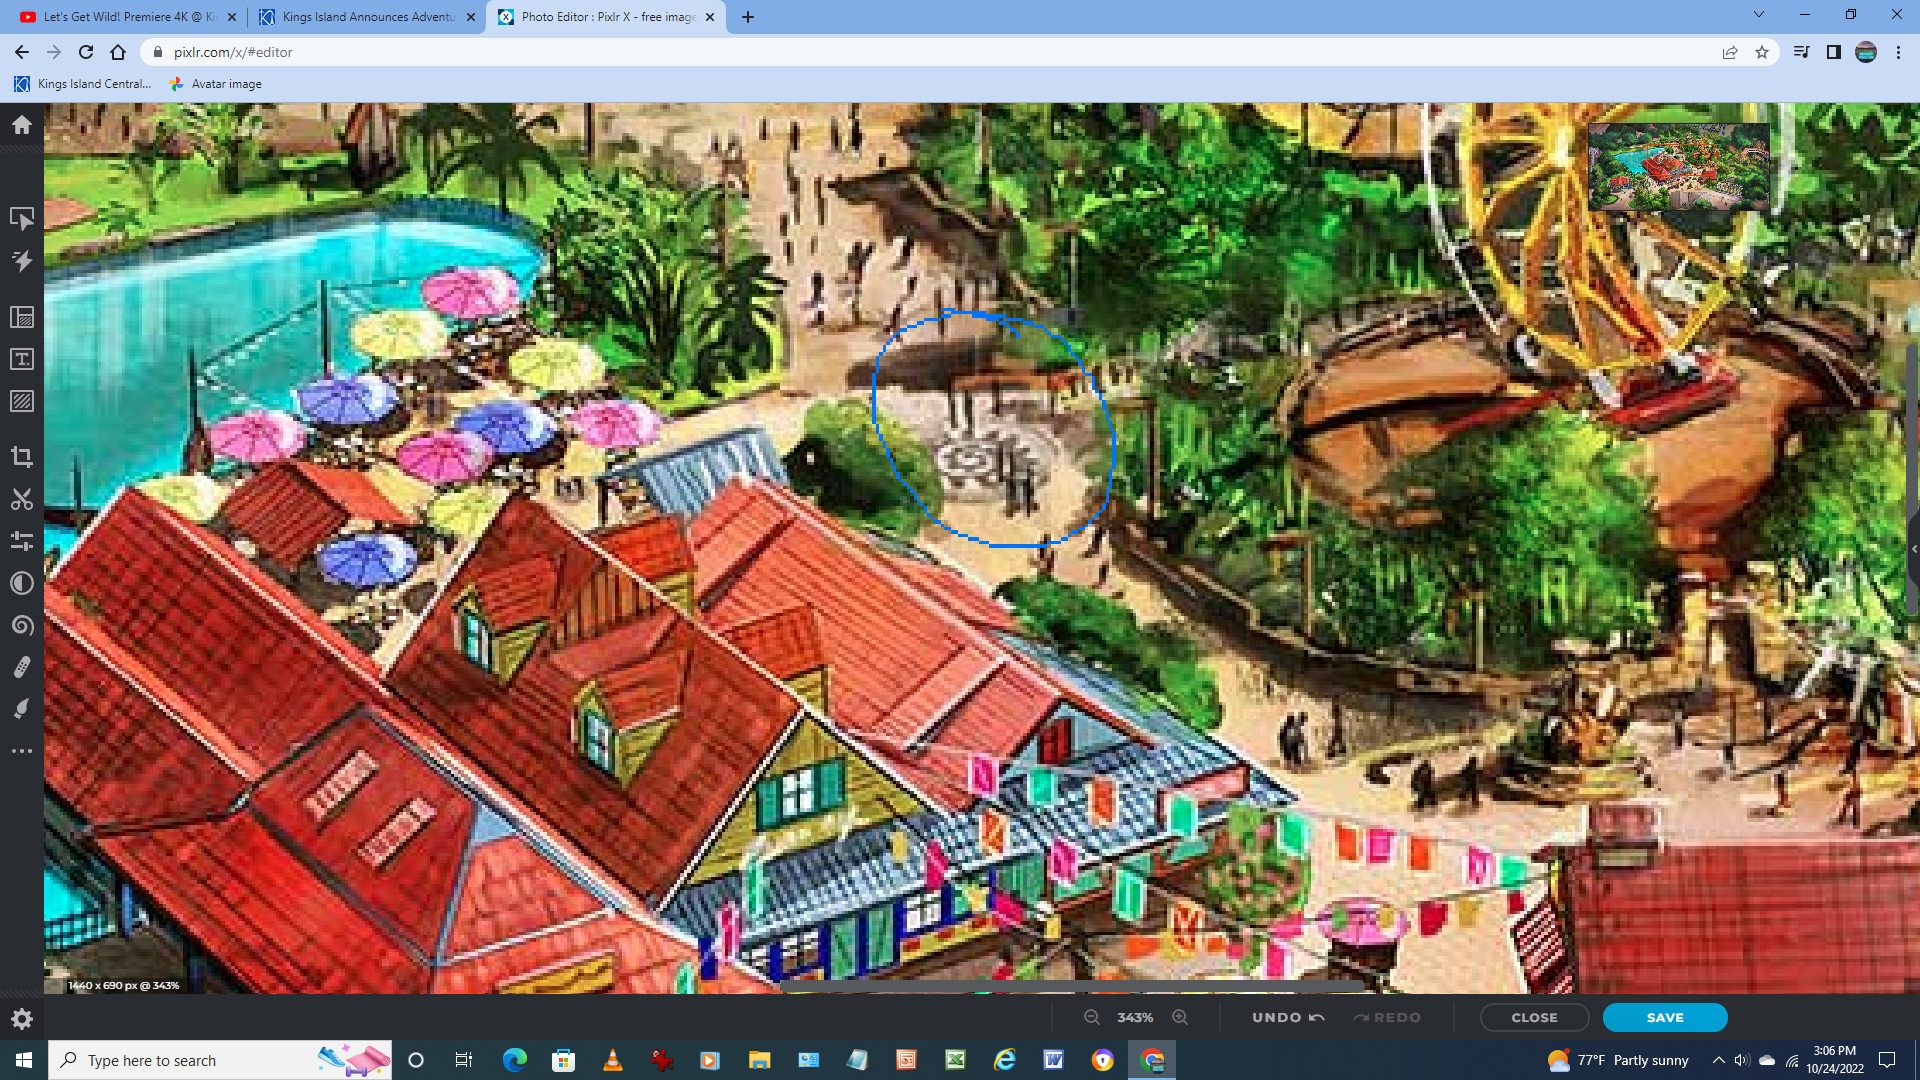Open Word from the taskbar
1920x1080 pixels.
tap(1053, 1060)
